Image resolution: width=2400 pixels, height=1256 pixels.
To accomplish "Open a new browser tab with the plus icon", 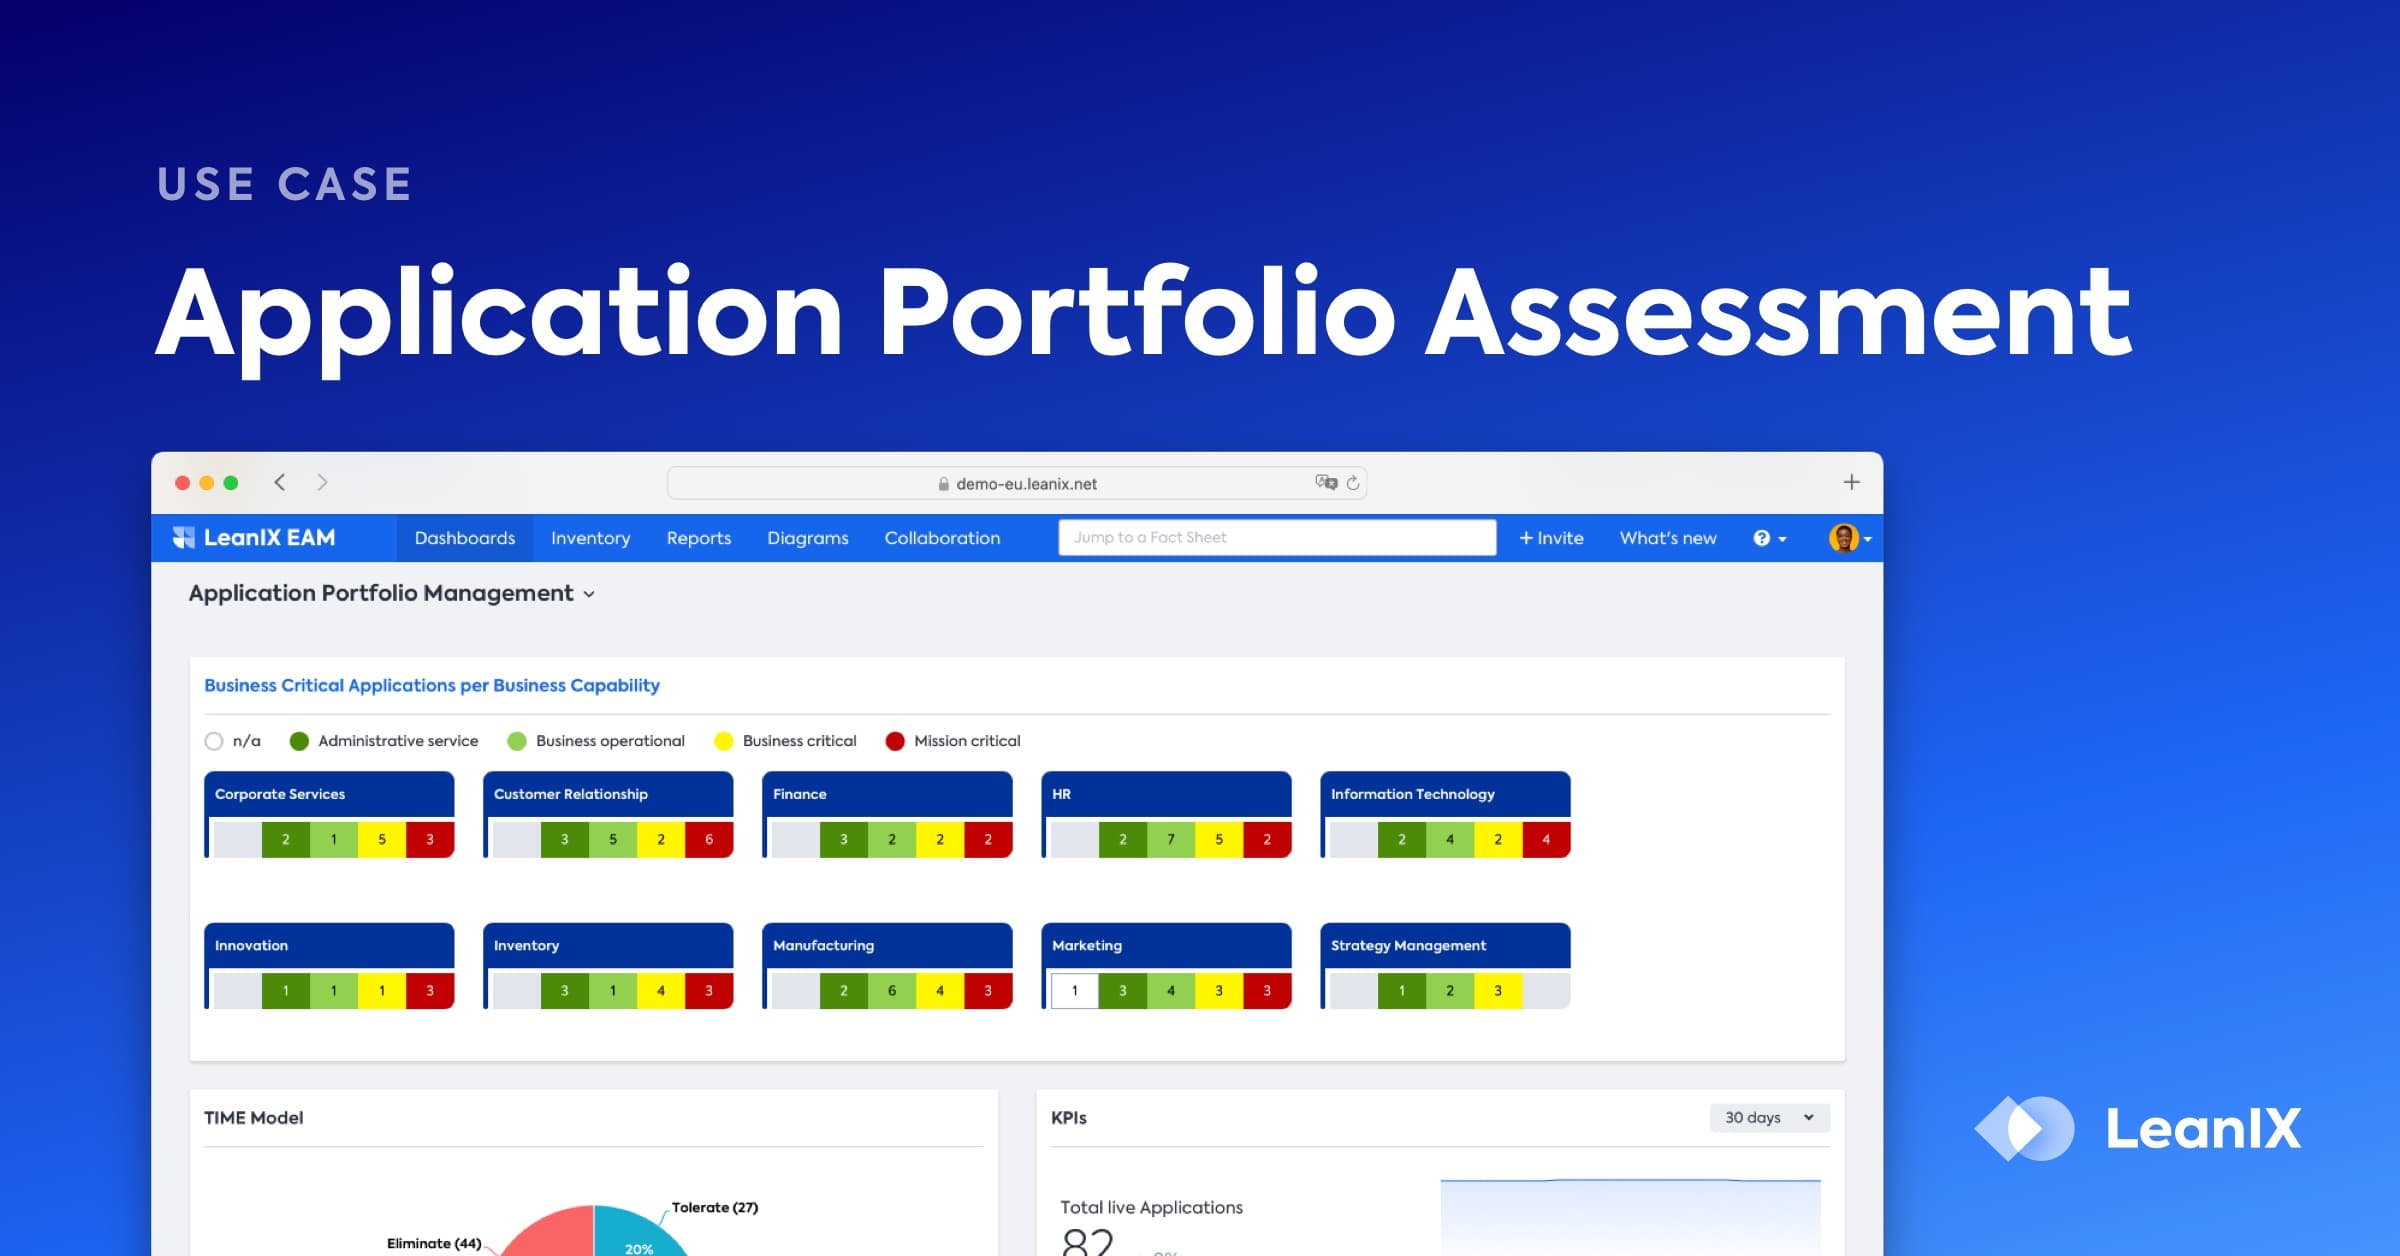I will 1850,481.
